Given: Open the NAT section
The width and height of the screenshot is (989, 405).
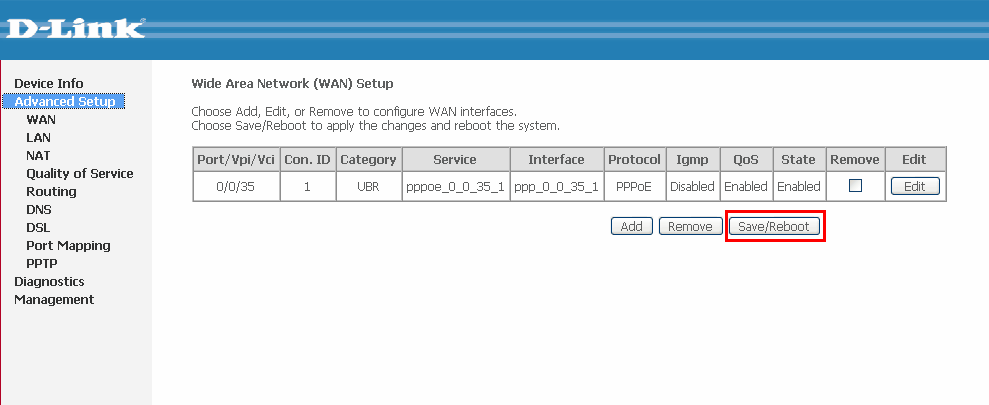Looking at the screenshot, I should tap(38, 155).
